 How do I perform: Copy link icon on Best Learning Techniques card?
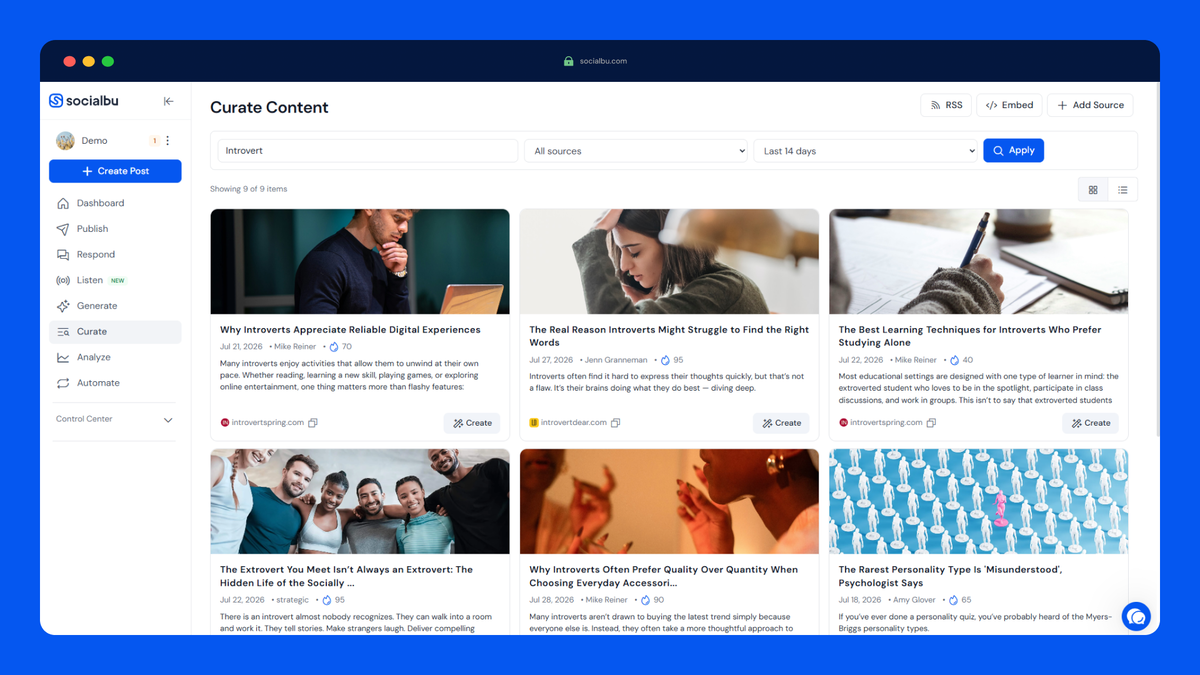[x=931, y=423]
